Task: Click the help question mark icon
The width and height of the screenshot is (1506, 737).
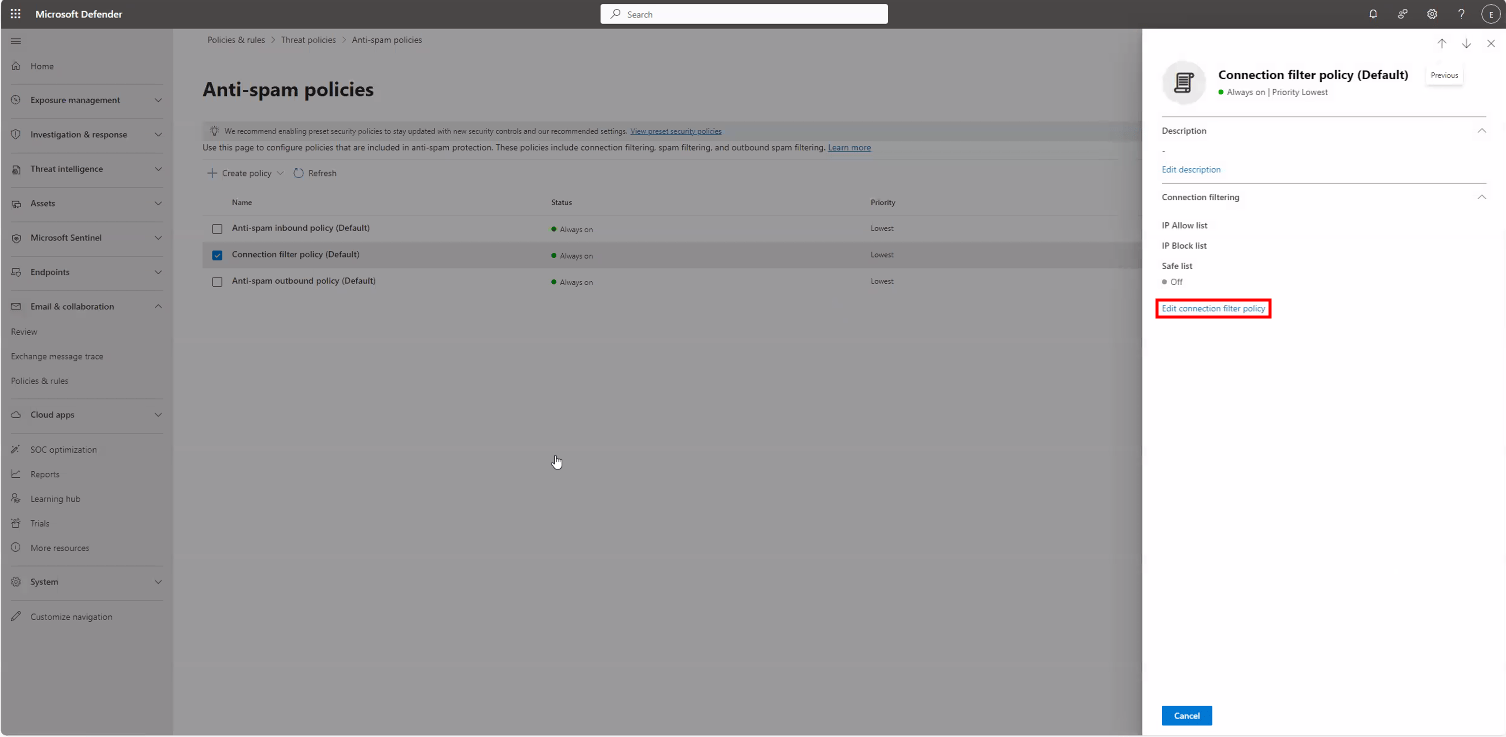Action: (1461, 14)
